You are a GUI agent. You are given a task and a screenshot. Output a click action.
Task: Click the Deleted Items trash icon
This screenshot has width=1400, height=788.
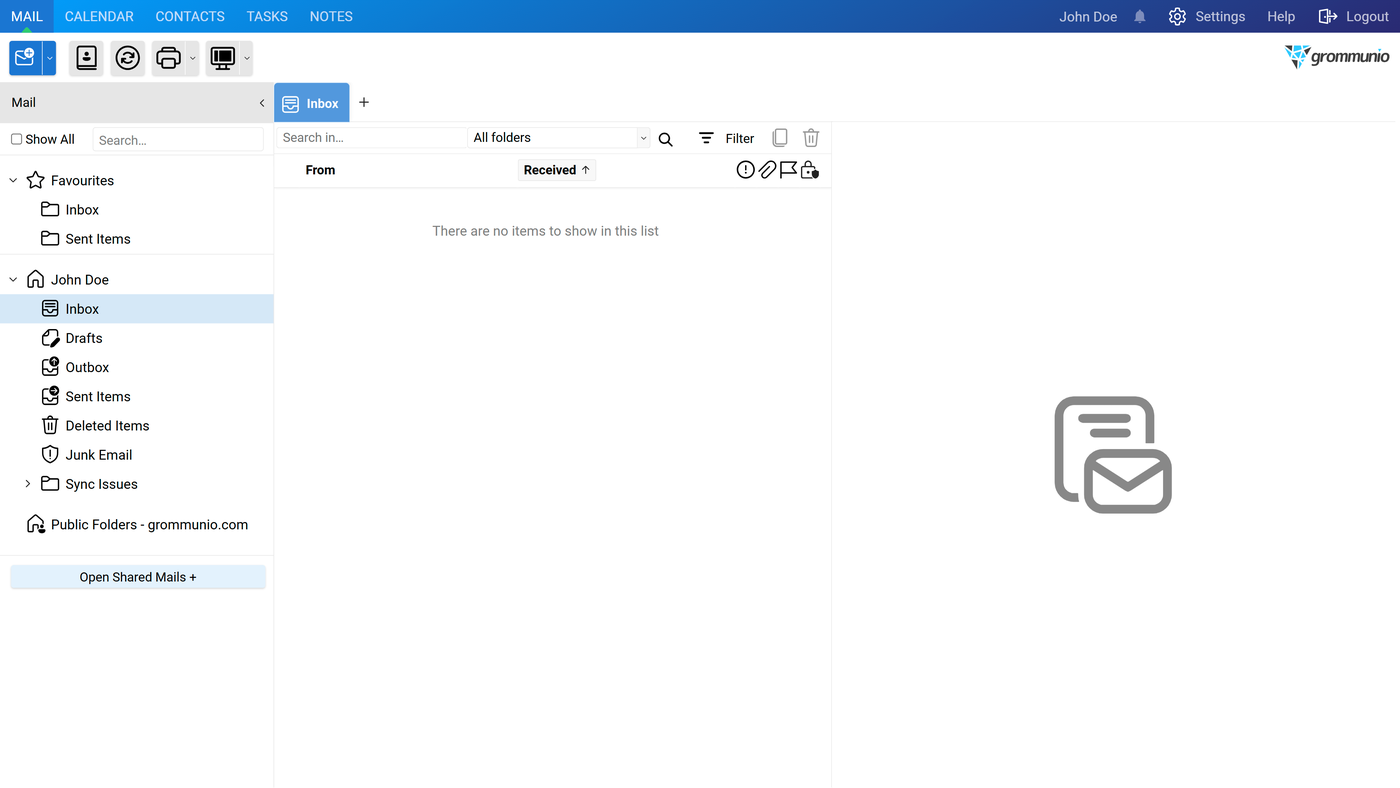[x=50, y=425]
